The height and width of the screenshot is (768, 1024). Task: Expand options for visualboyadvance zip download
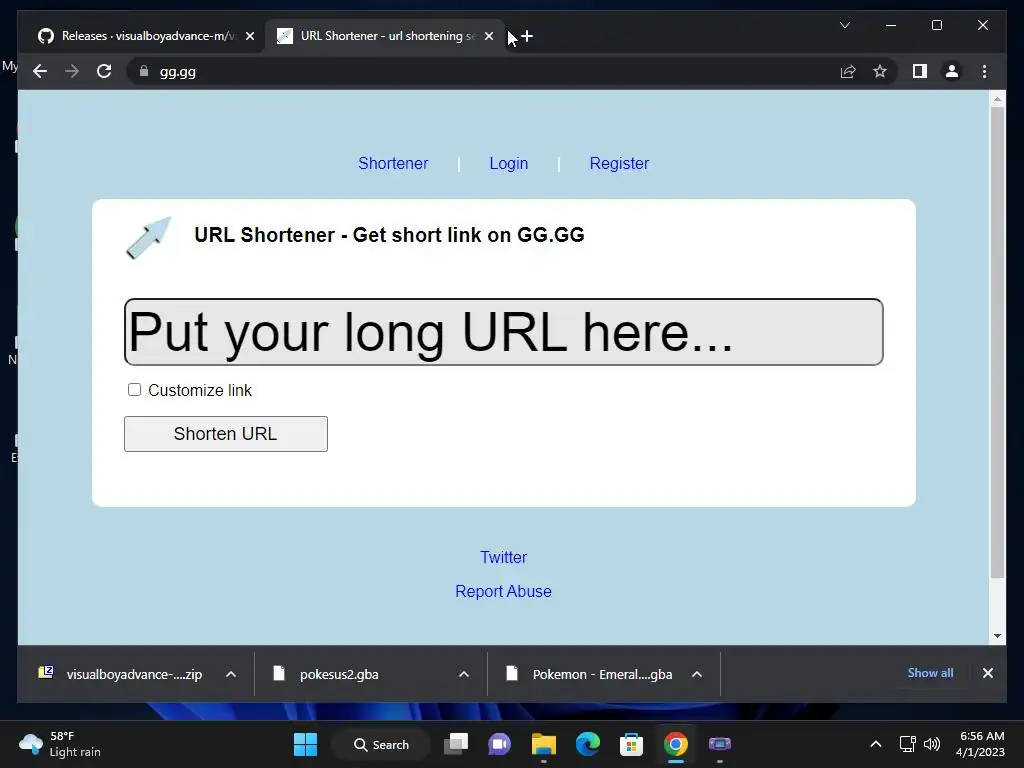[x=231, y=674]
